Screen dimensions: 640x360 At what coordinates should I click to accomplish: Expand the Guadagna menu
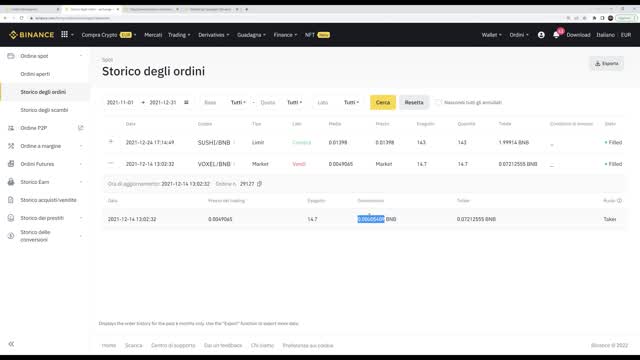(x=251, y=35)
